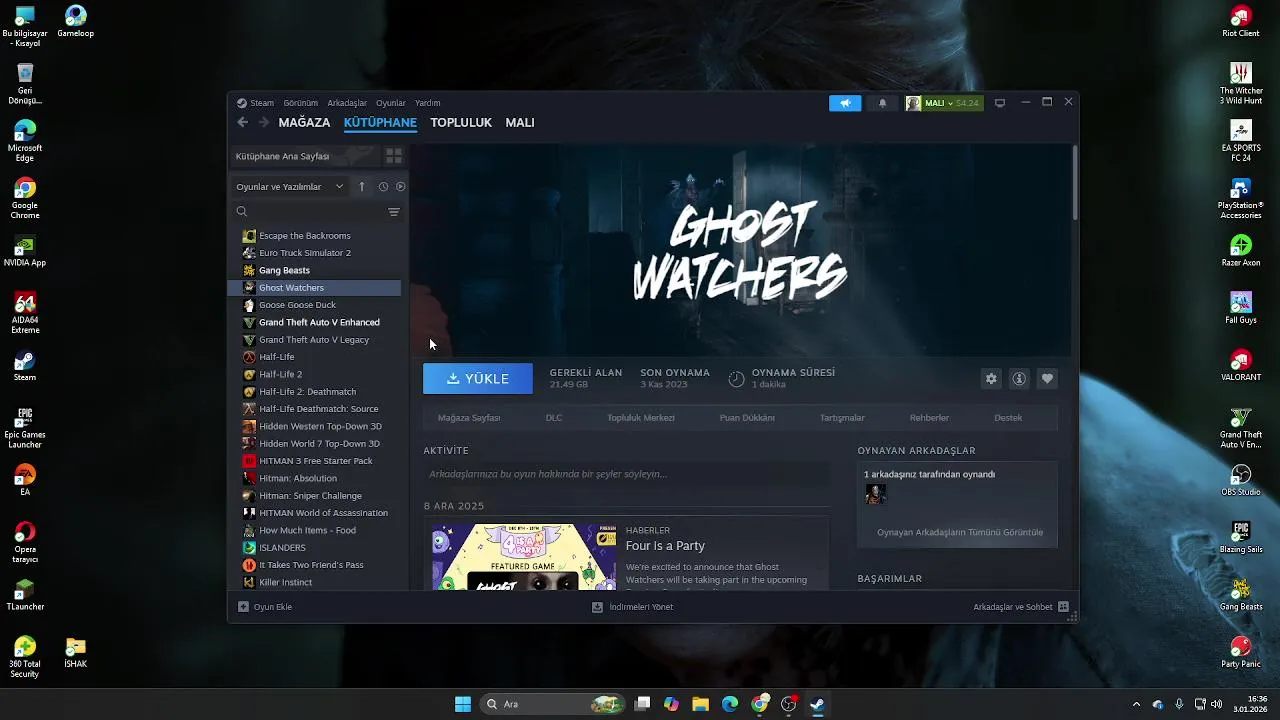Switch to Big Picture mode icon
This screenshot has width=1280, height=720.
point(999,103)
